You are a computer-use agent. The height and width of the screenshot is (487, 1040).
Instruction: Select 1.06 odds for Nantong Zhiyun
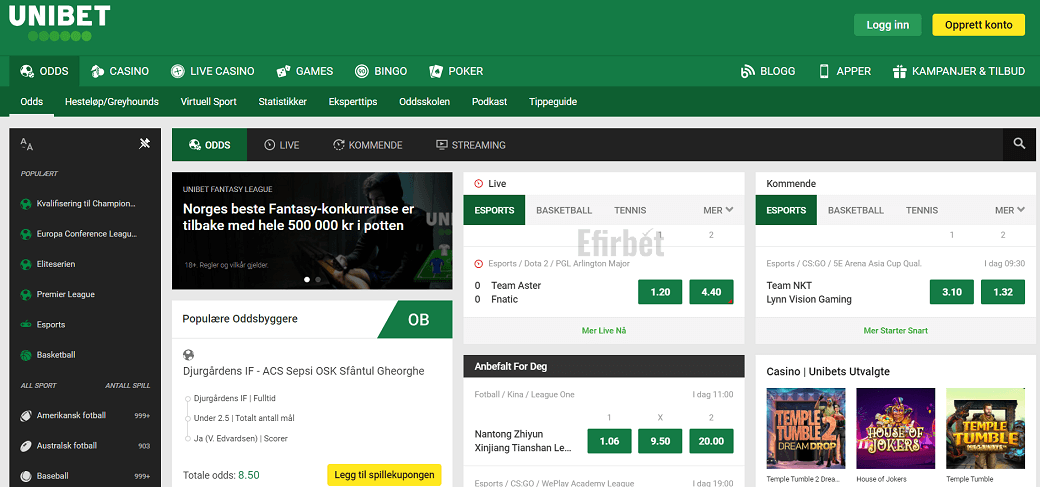[x=610, y=441]
